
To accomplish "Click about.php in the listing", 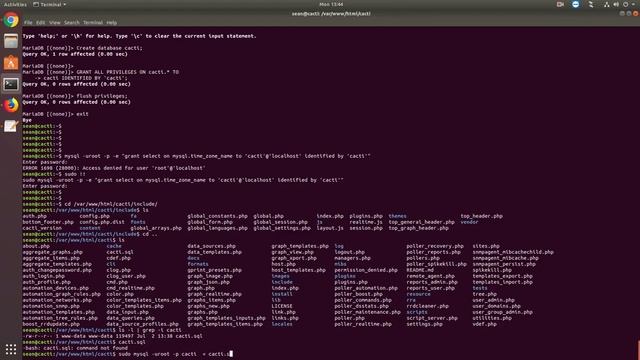I will tap(36, 246).
